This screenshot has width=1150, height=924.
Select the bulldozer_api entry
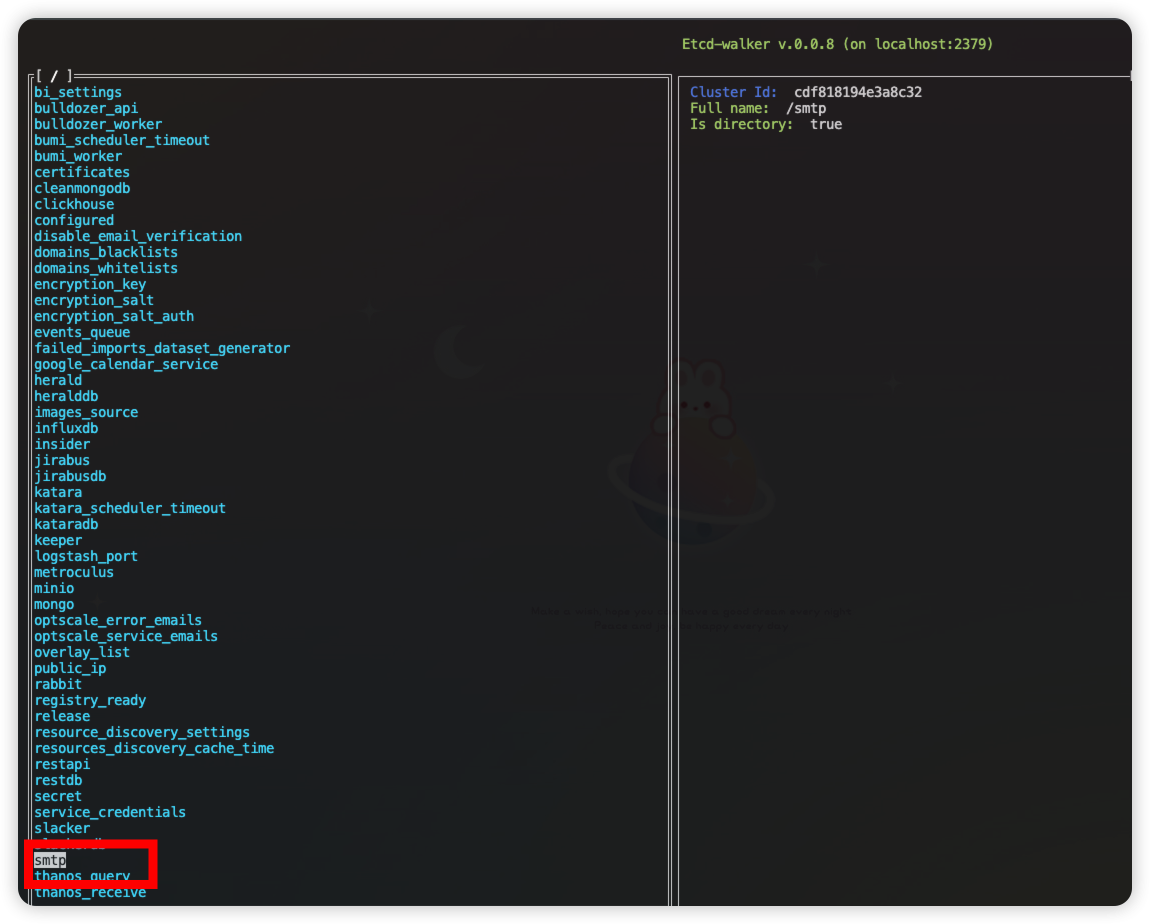[86, 109]
